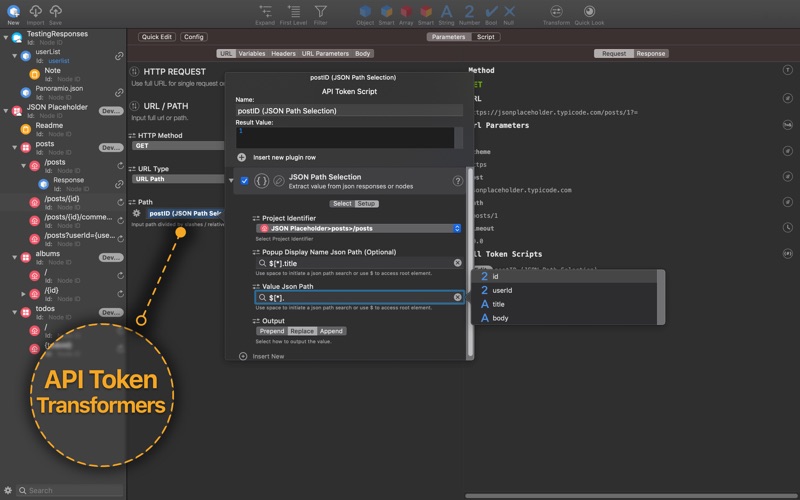The width and height of the screenshot is (800, 500).
Task: Click the curly braces icon of JSON Path Selection
Action: tap(262, 181)
